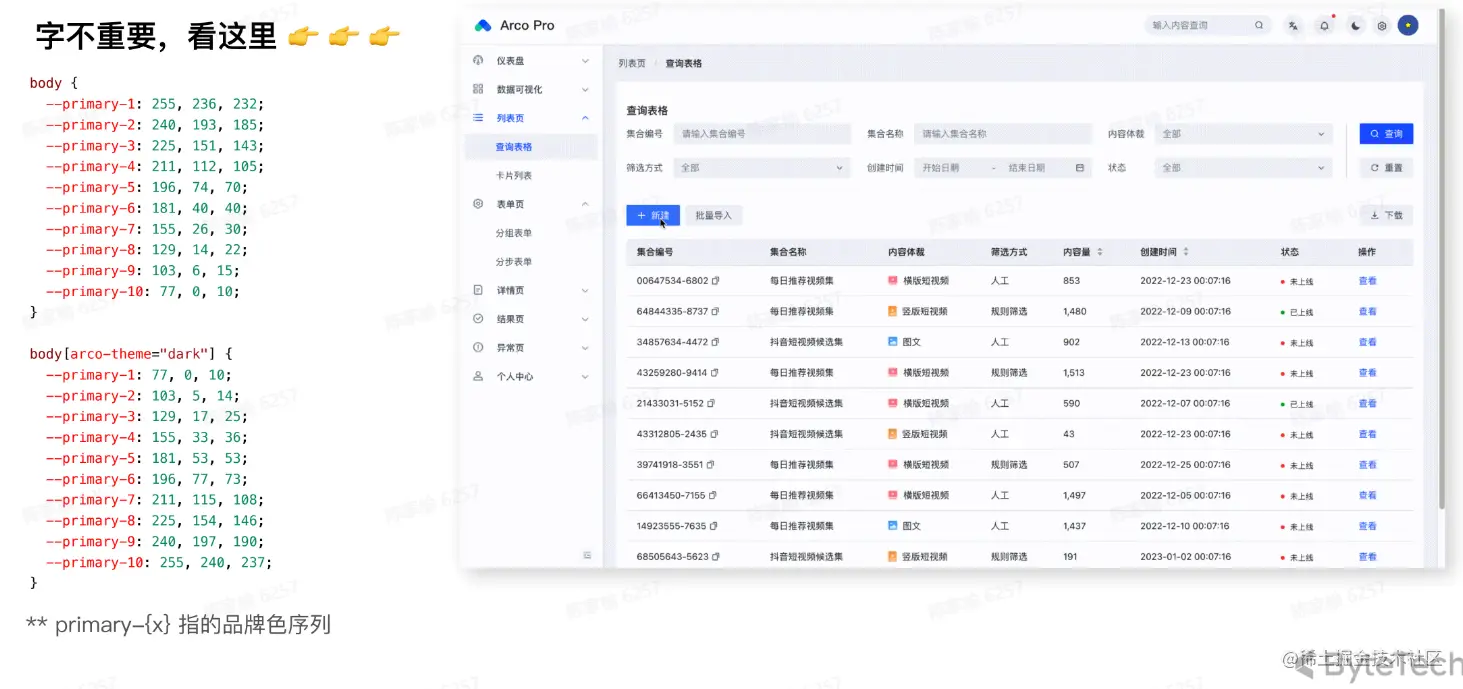The width and height of the screenshot is (1463, 689).
Task: Expand the 结果页 menu chevron
Action: coord(585,320)
